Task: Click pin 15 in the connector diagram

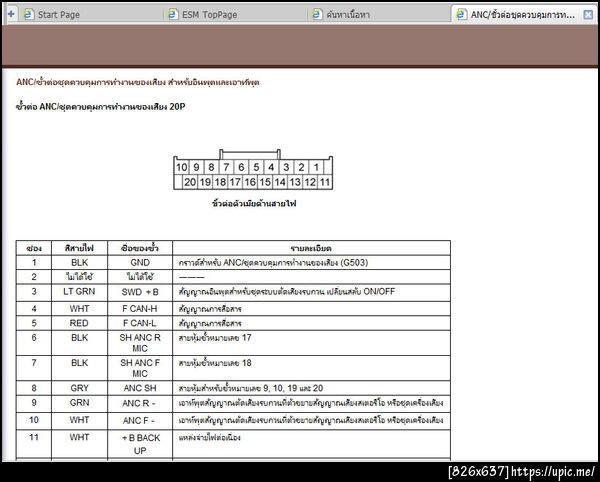Action: coord(265,182)
